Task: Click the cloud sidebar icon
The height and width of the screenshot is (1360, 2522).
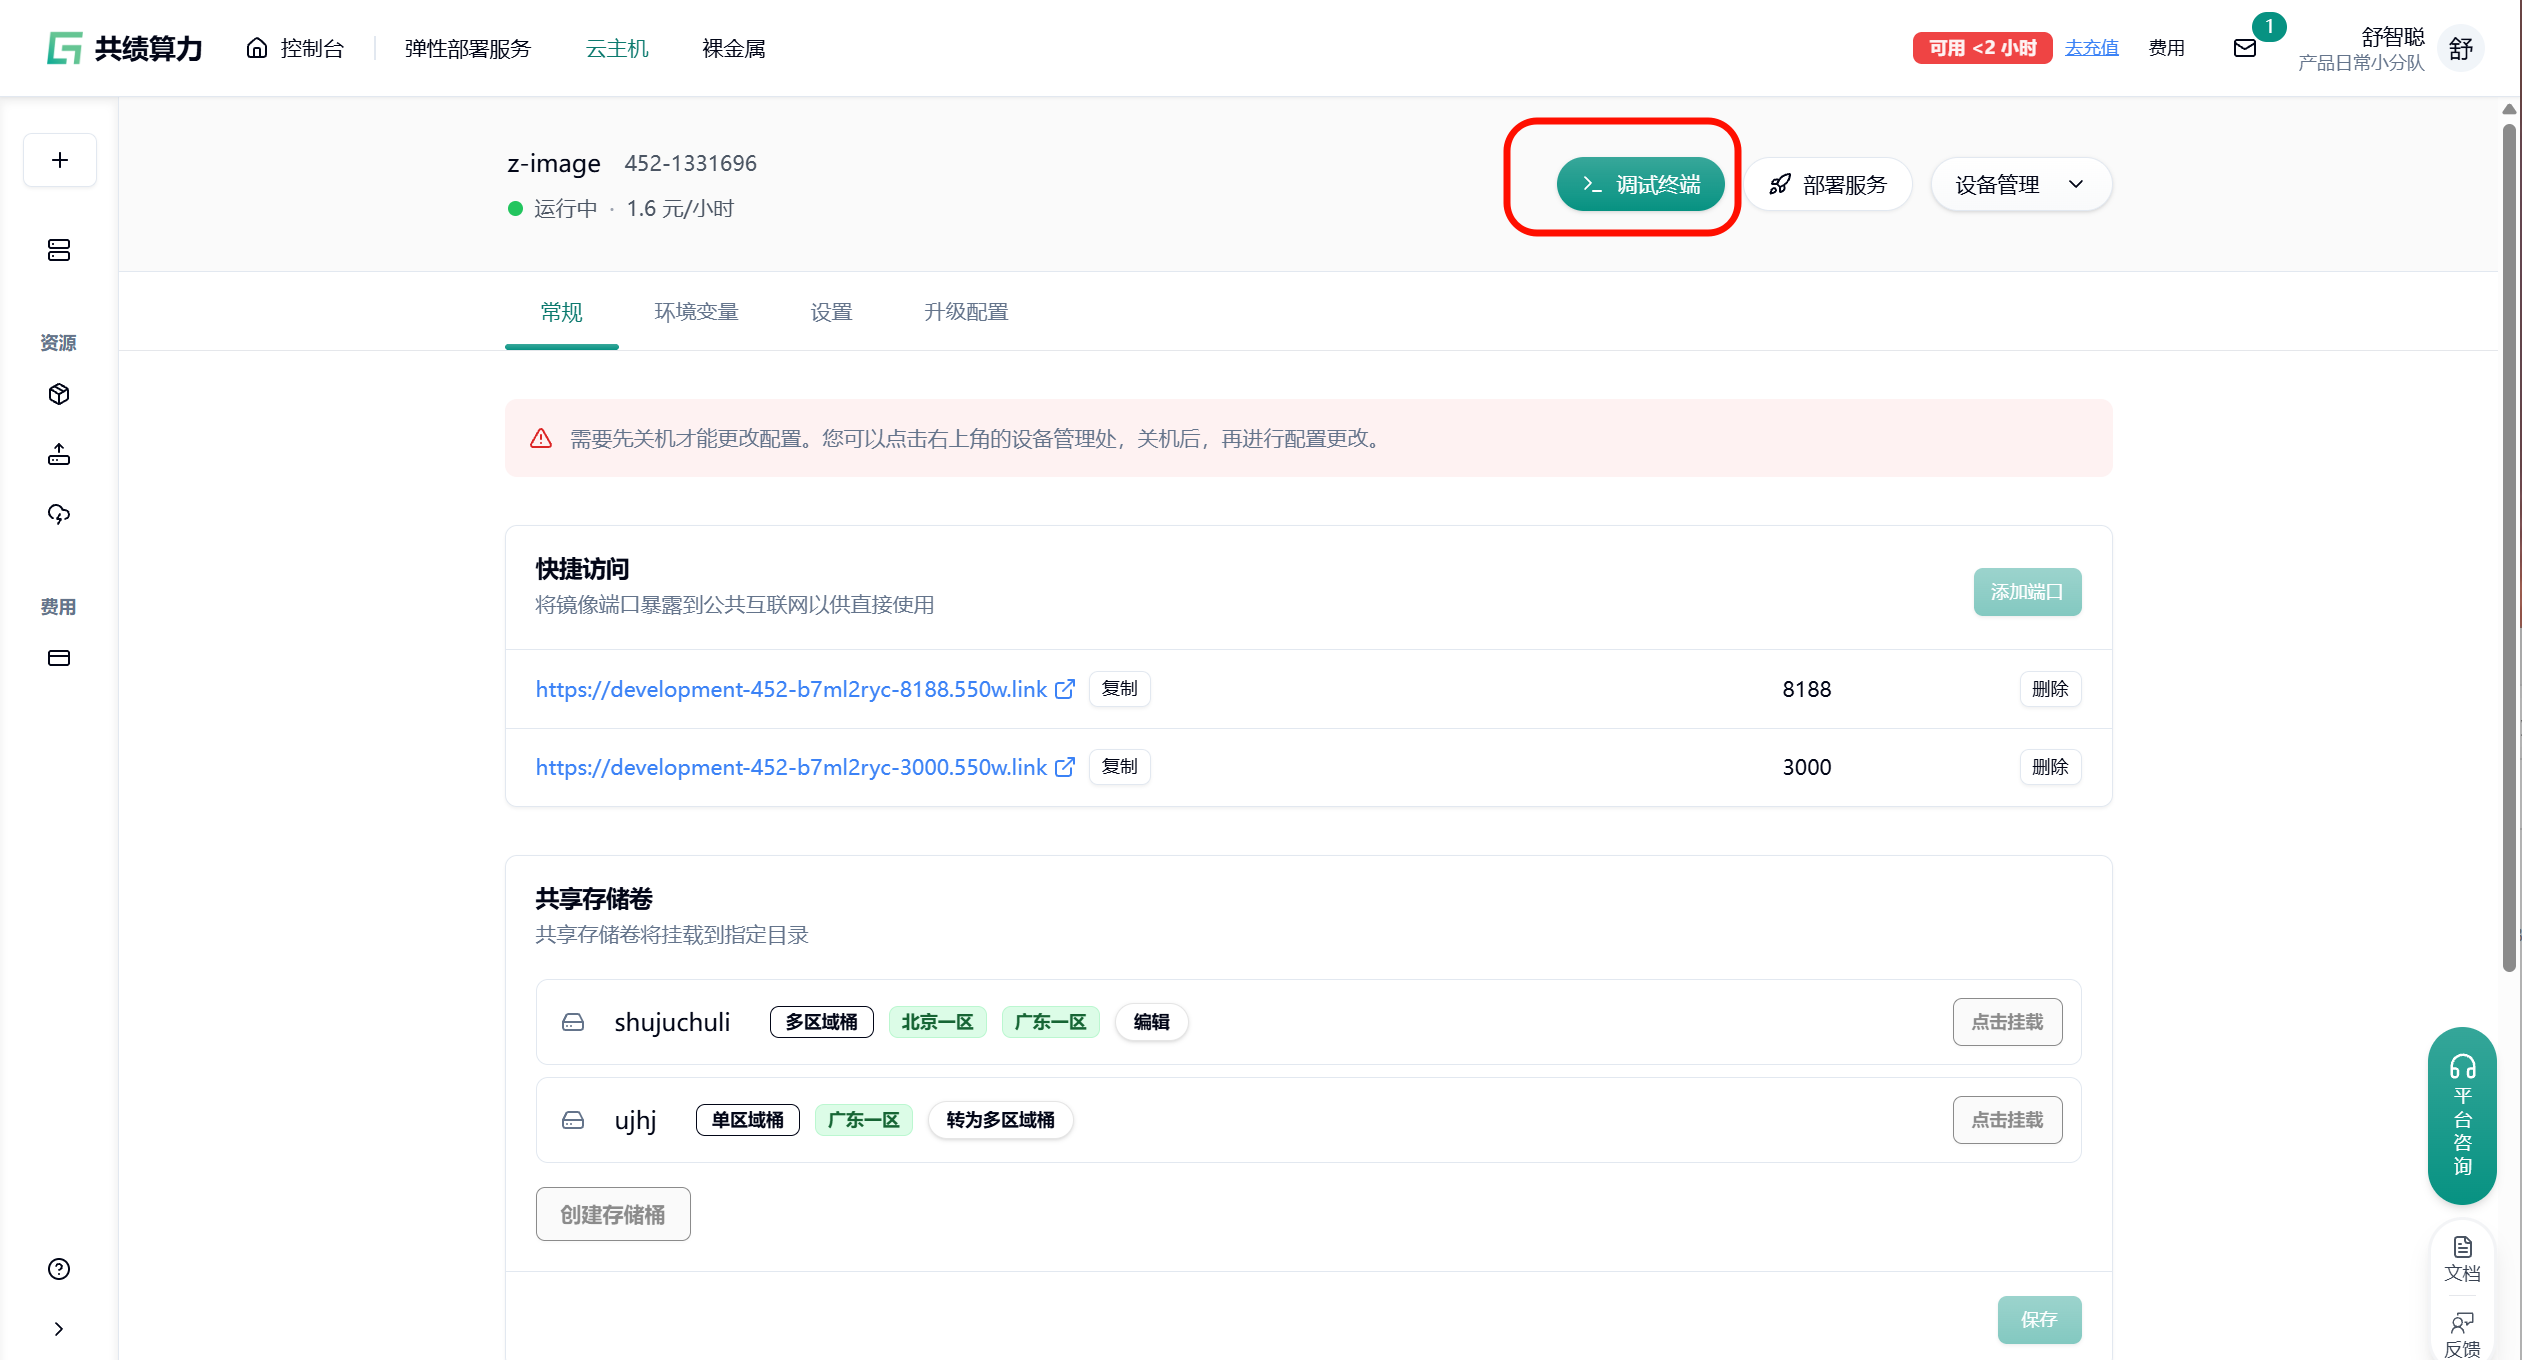Action: click(x=59, y=514)
